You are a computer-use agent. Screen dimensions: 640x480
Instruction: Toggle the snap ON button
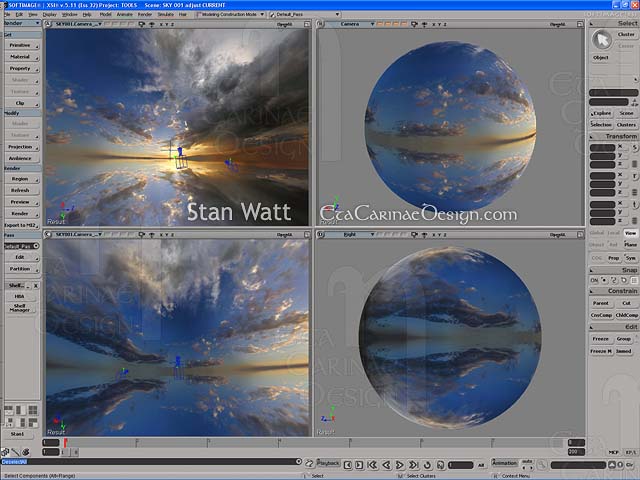(595, 280)
